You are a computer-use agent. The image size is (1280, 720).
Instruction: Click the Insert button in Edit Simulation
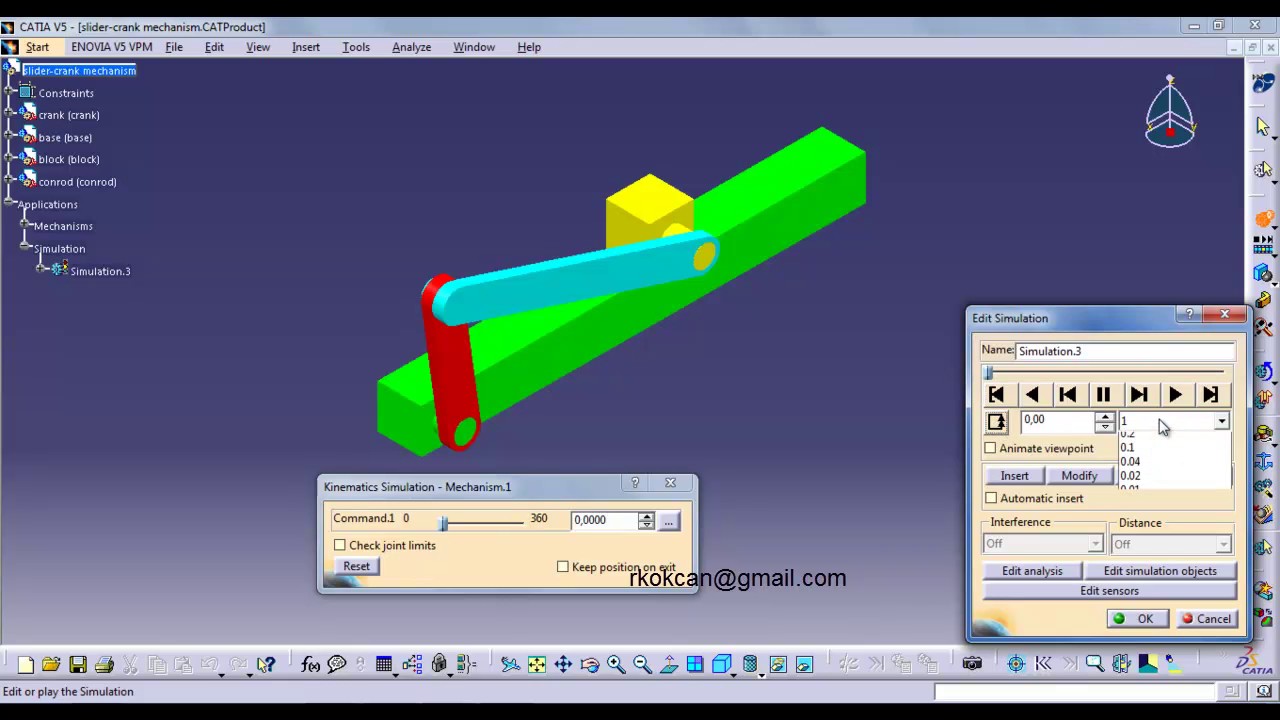click(x=1014, y=476)
